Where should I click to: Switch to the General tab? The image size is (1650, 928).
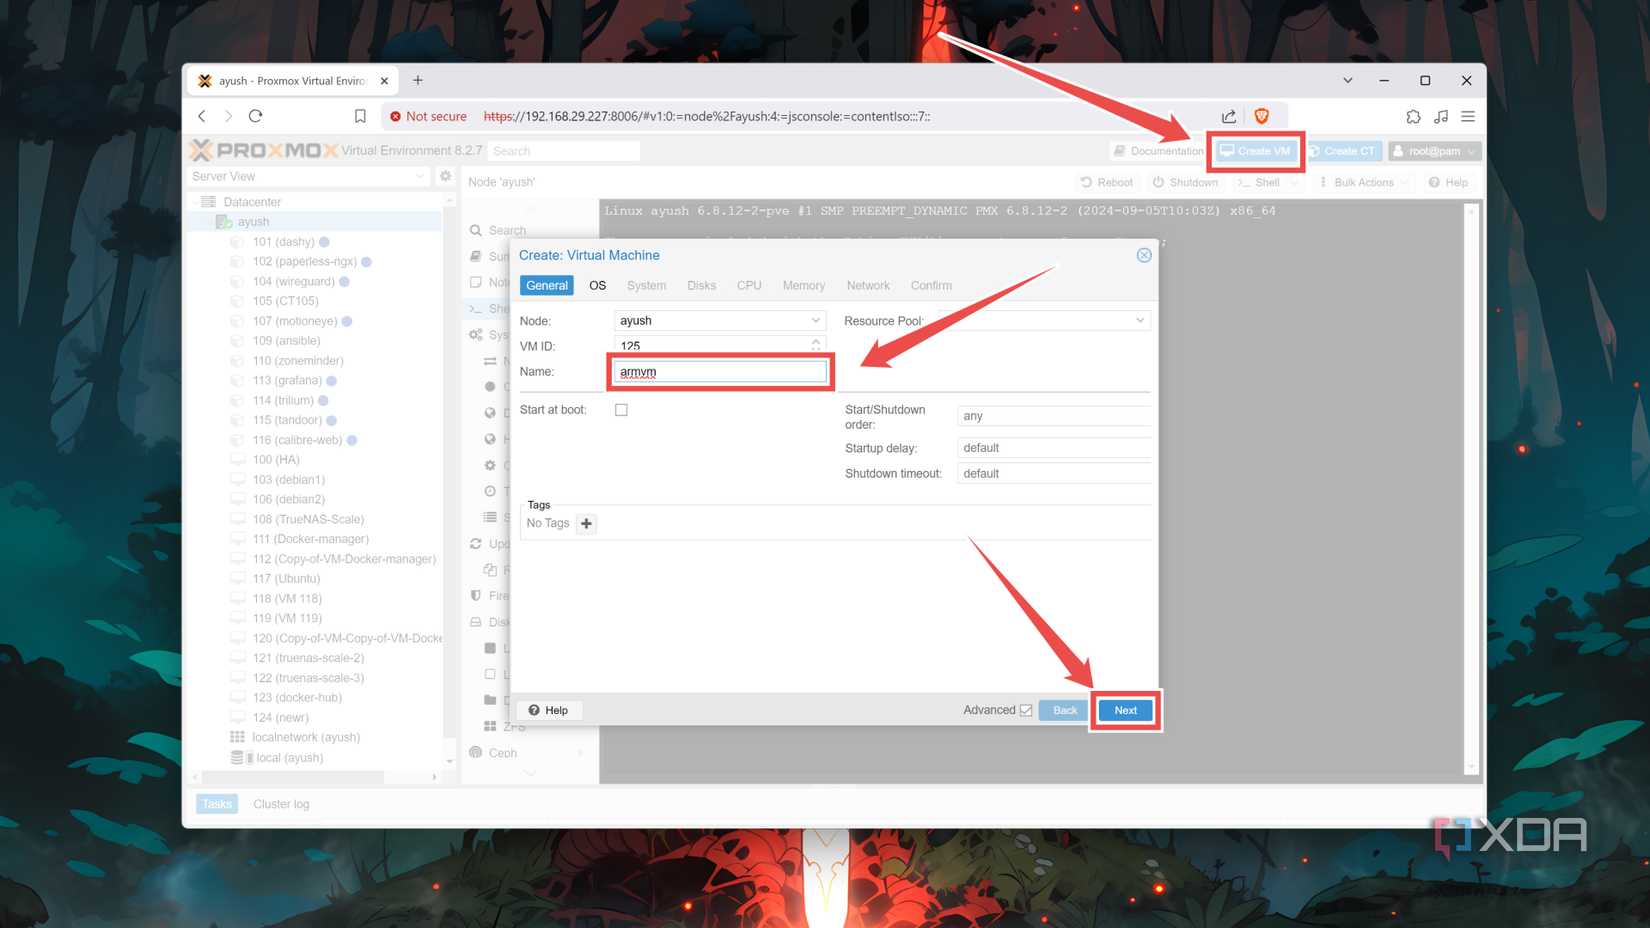point(547,285)
